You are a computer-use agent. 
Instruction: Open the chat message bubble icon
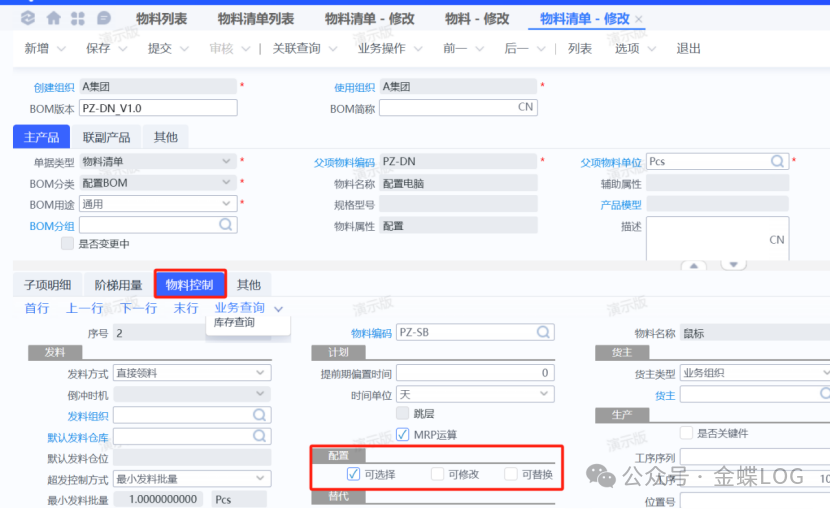(x=103, y=19)
